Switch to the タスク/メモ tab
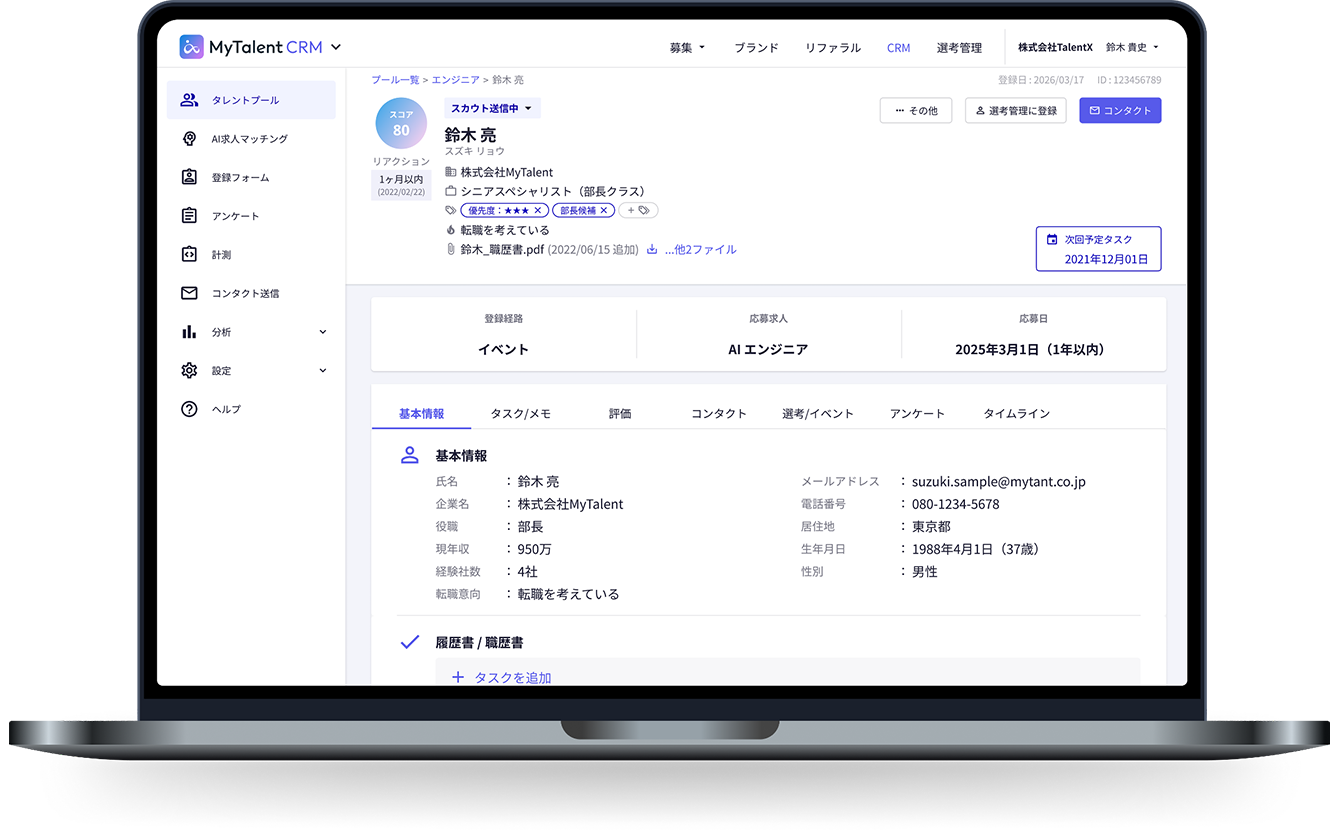This screenshot has width=1340, height=830. pyautogui.click(x=520, y=413)
